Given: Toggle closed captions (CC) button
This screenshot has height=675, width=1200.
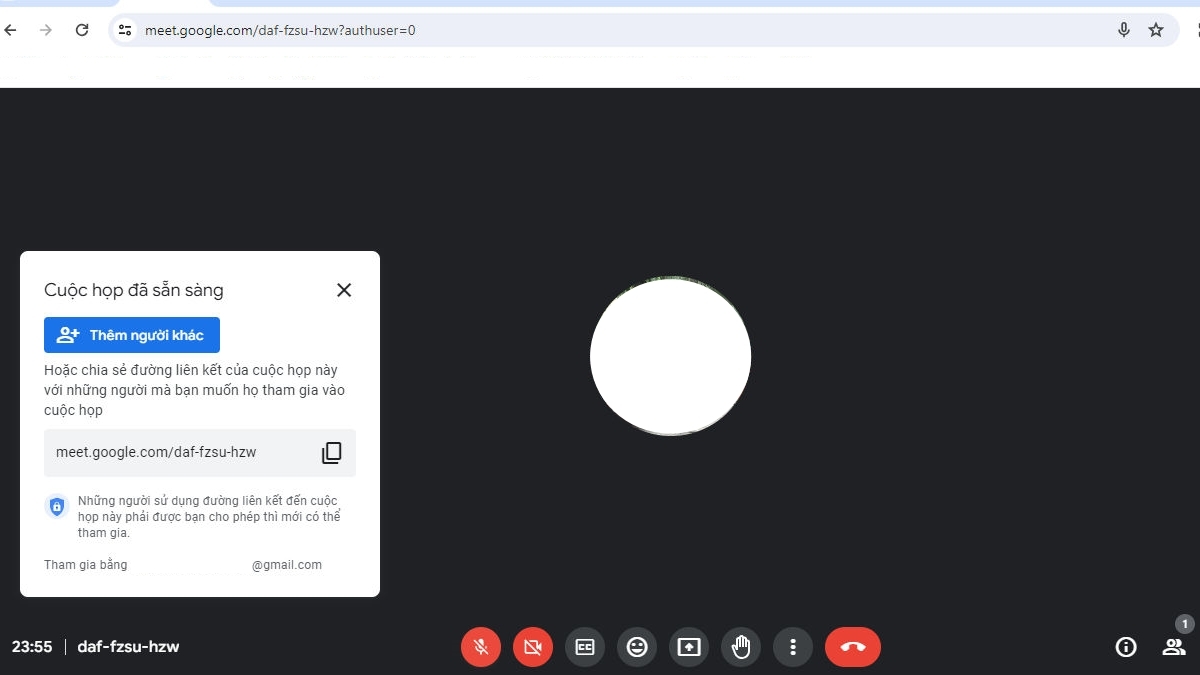Looking at the screenshot, I should point(585,647).
